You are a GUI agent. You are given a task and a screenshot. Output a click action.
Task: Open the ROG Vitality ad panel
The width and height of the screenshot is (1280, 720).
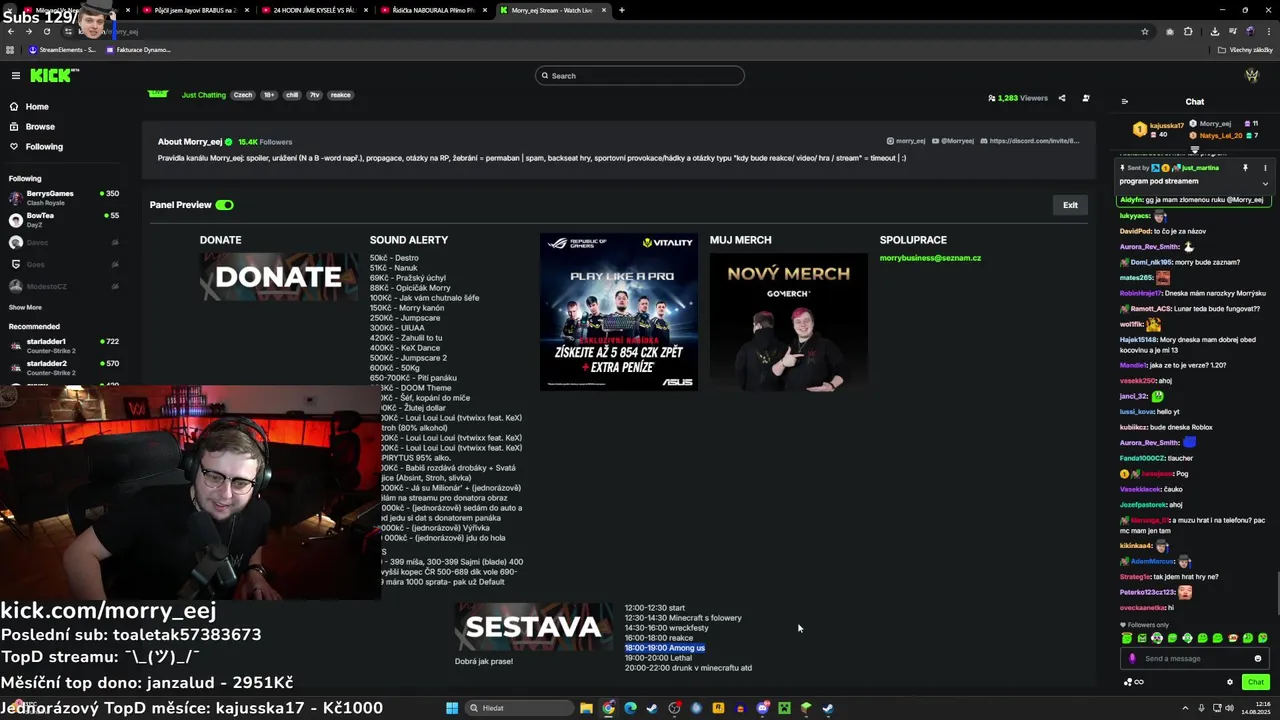coord(619,312)
